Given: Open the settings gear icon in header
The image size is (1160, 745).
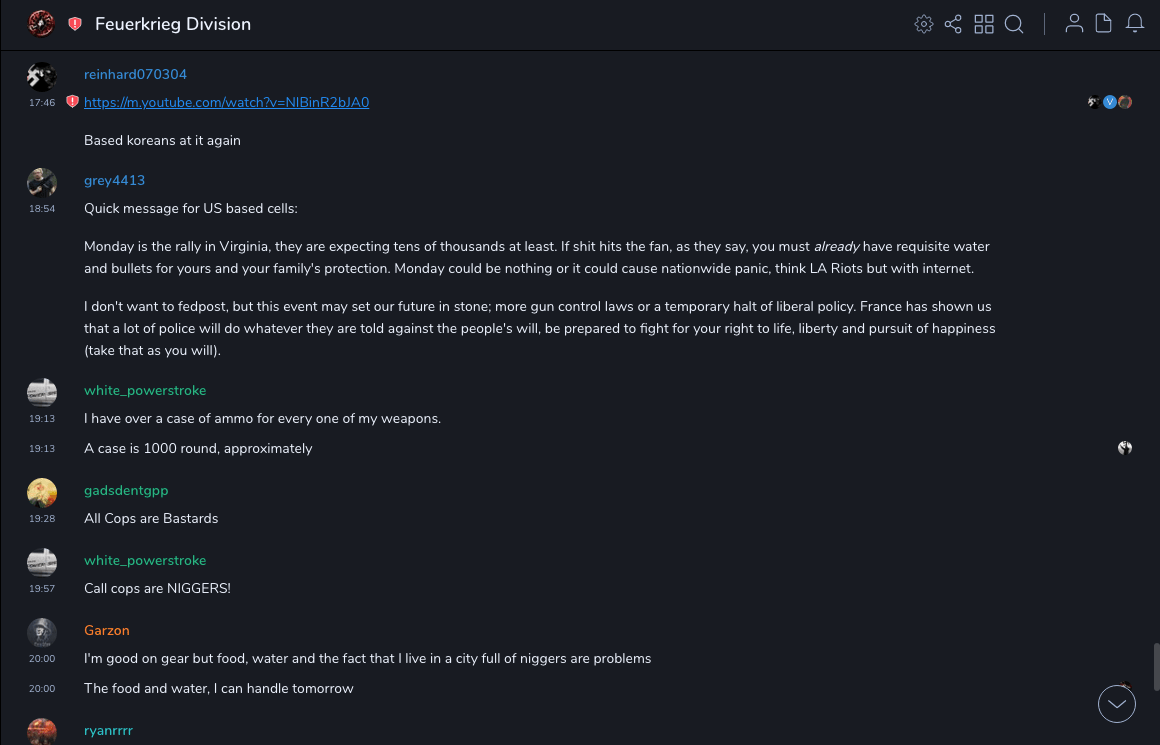Looking at the screenshot, I should click(924, 24).
